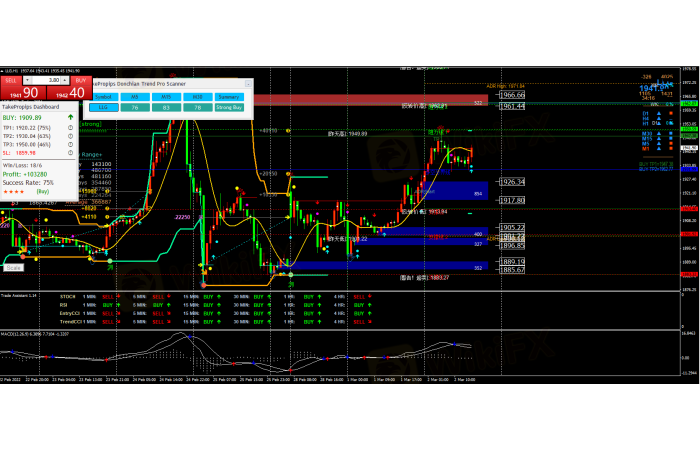Click the Symbol header in scanner
The image size is (700, 450).
(102, 97)
